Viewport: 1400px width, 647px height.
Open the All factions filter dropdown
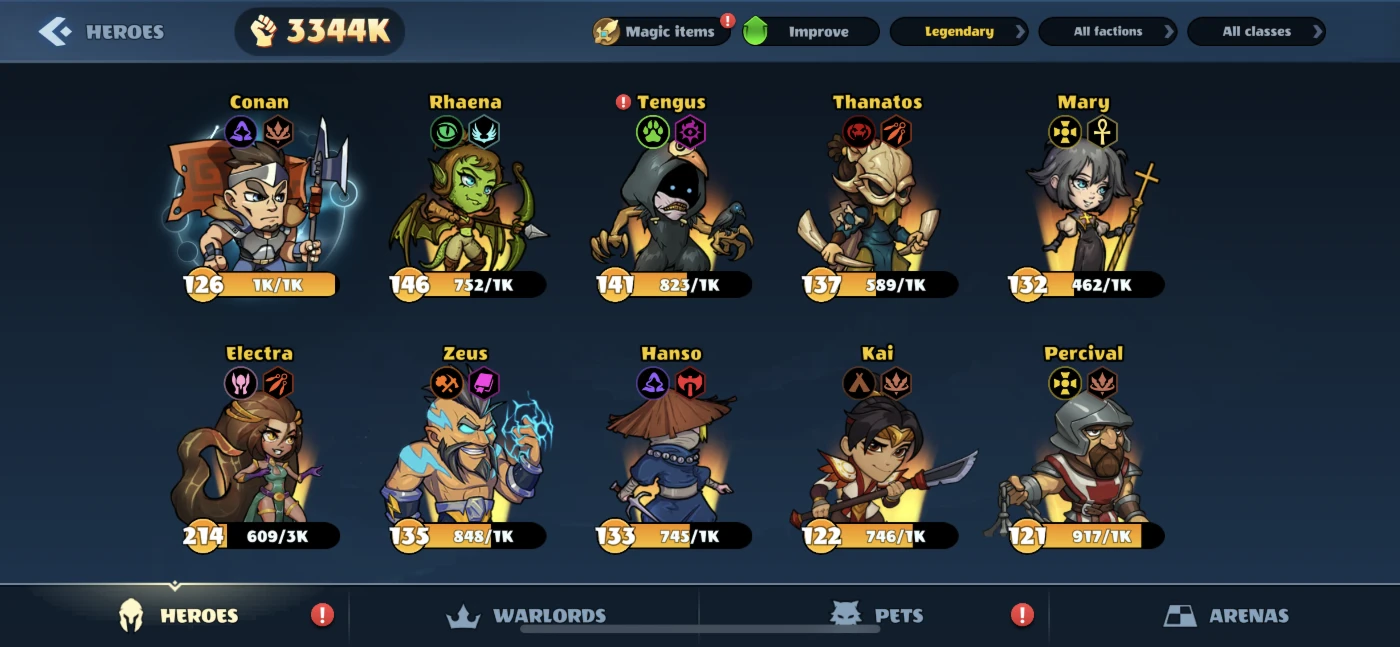tap(1107, 32)
